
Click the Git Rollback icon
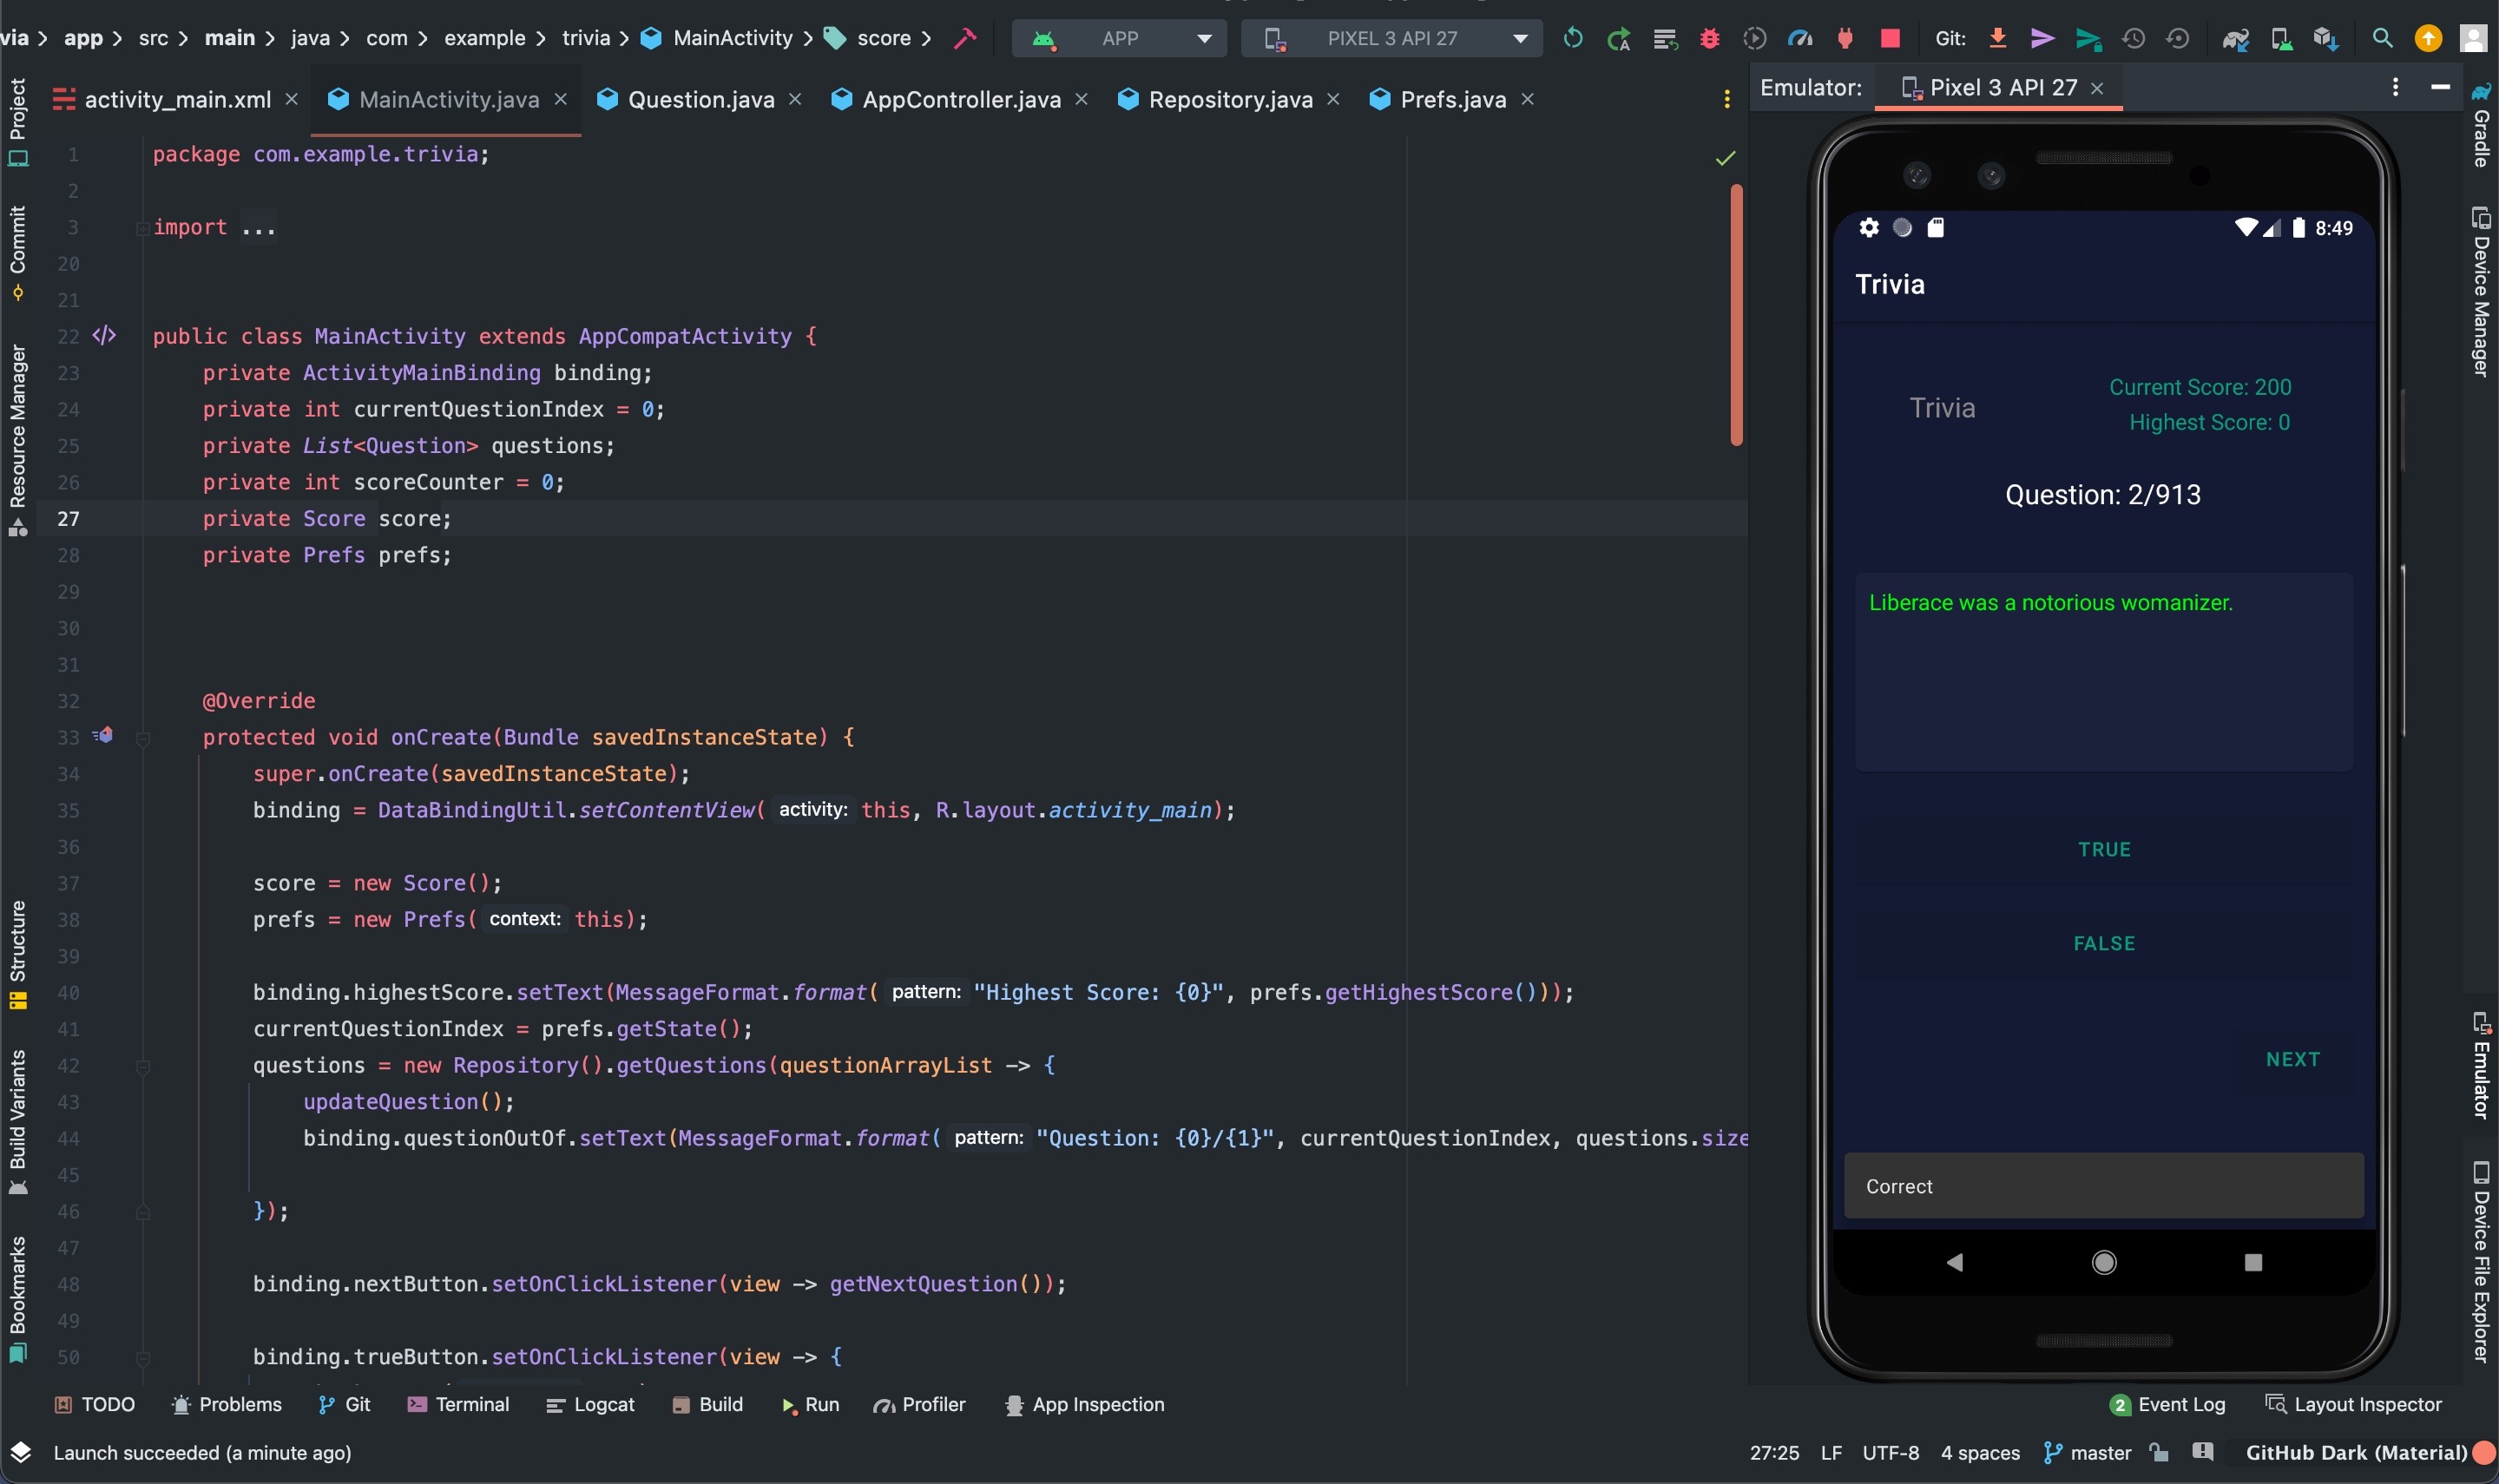point(2178,38)
